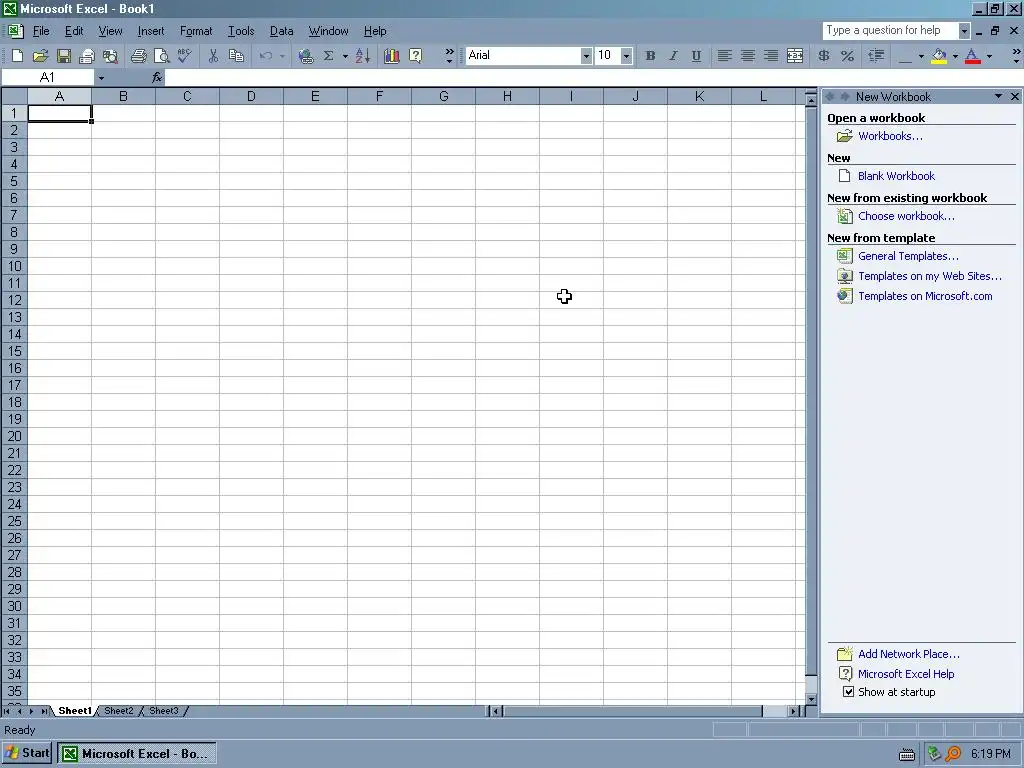This screenshot has width=1024, height=768.
Task: Apply Currency style format
Action: pos(824,56)
